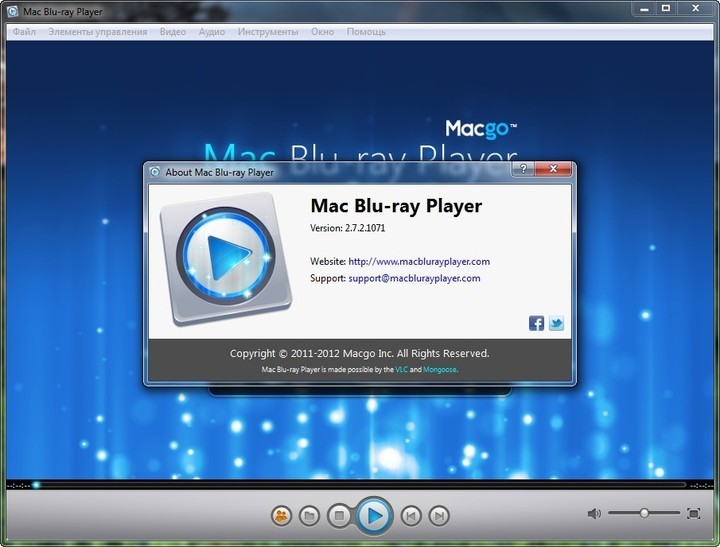This screenshot has width=720, height=547.
Task: Open the Facebook page icon
Action: click(x=537, y=323)
